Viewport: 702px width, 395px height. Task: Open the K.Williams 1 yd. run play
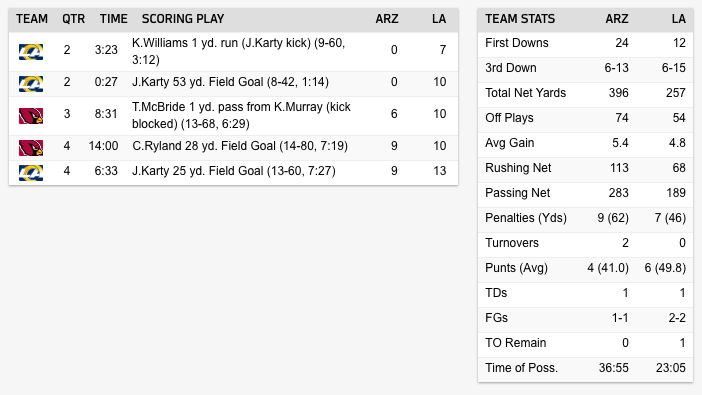(x=239, y=52)
